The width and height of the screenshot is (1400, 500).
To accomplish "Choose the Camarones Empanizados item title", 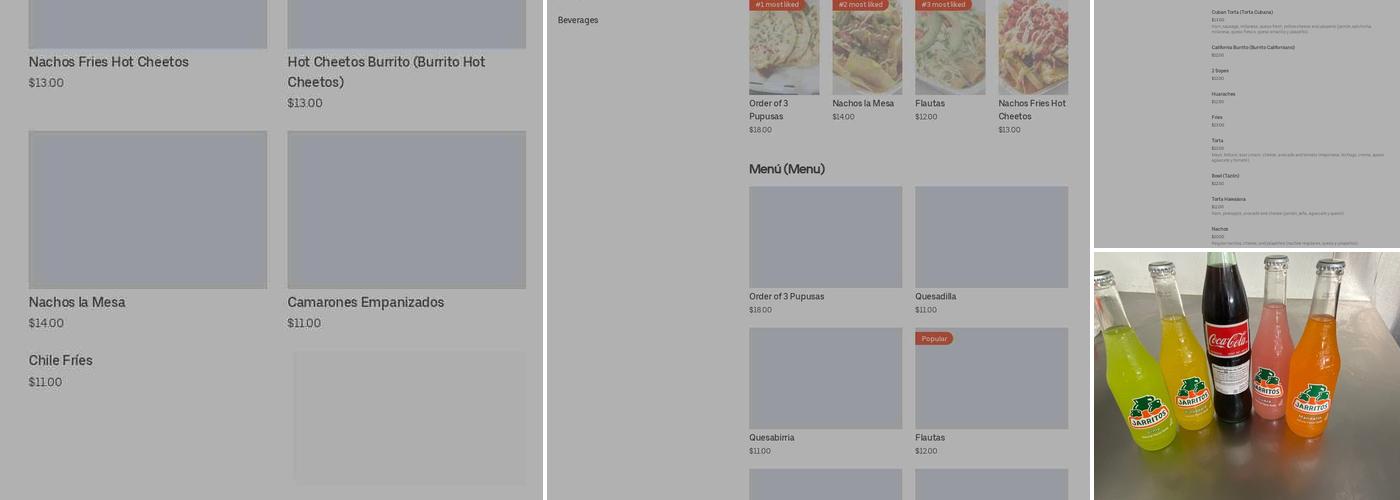I will click(366, 302).
